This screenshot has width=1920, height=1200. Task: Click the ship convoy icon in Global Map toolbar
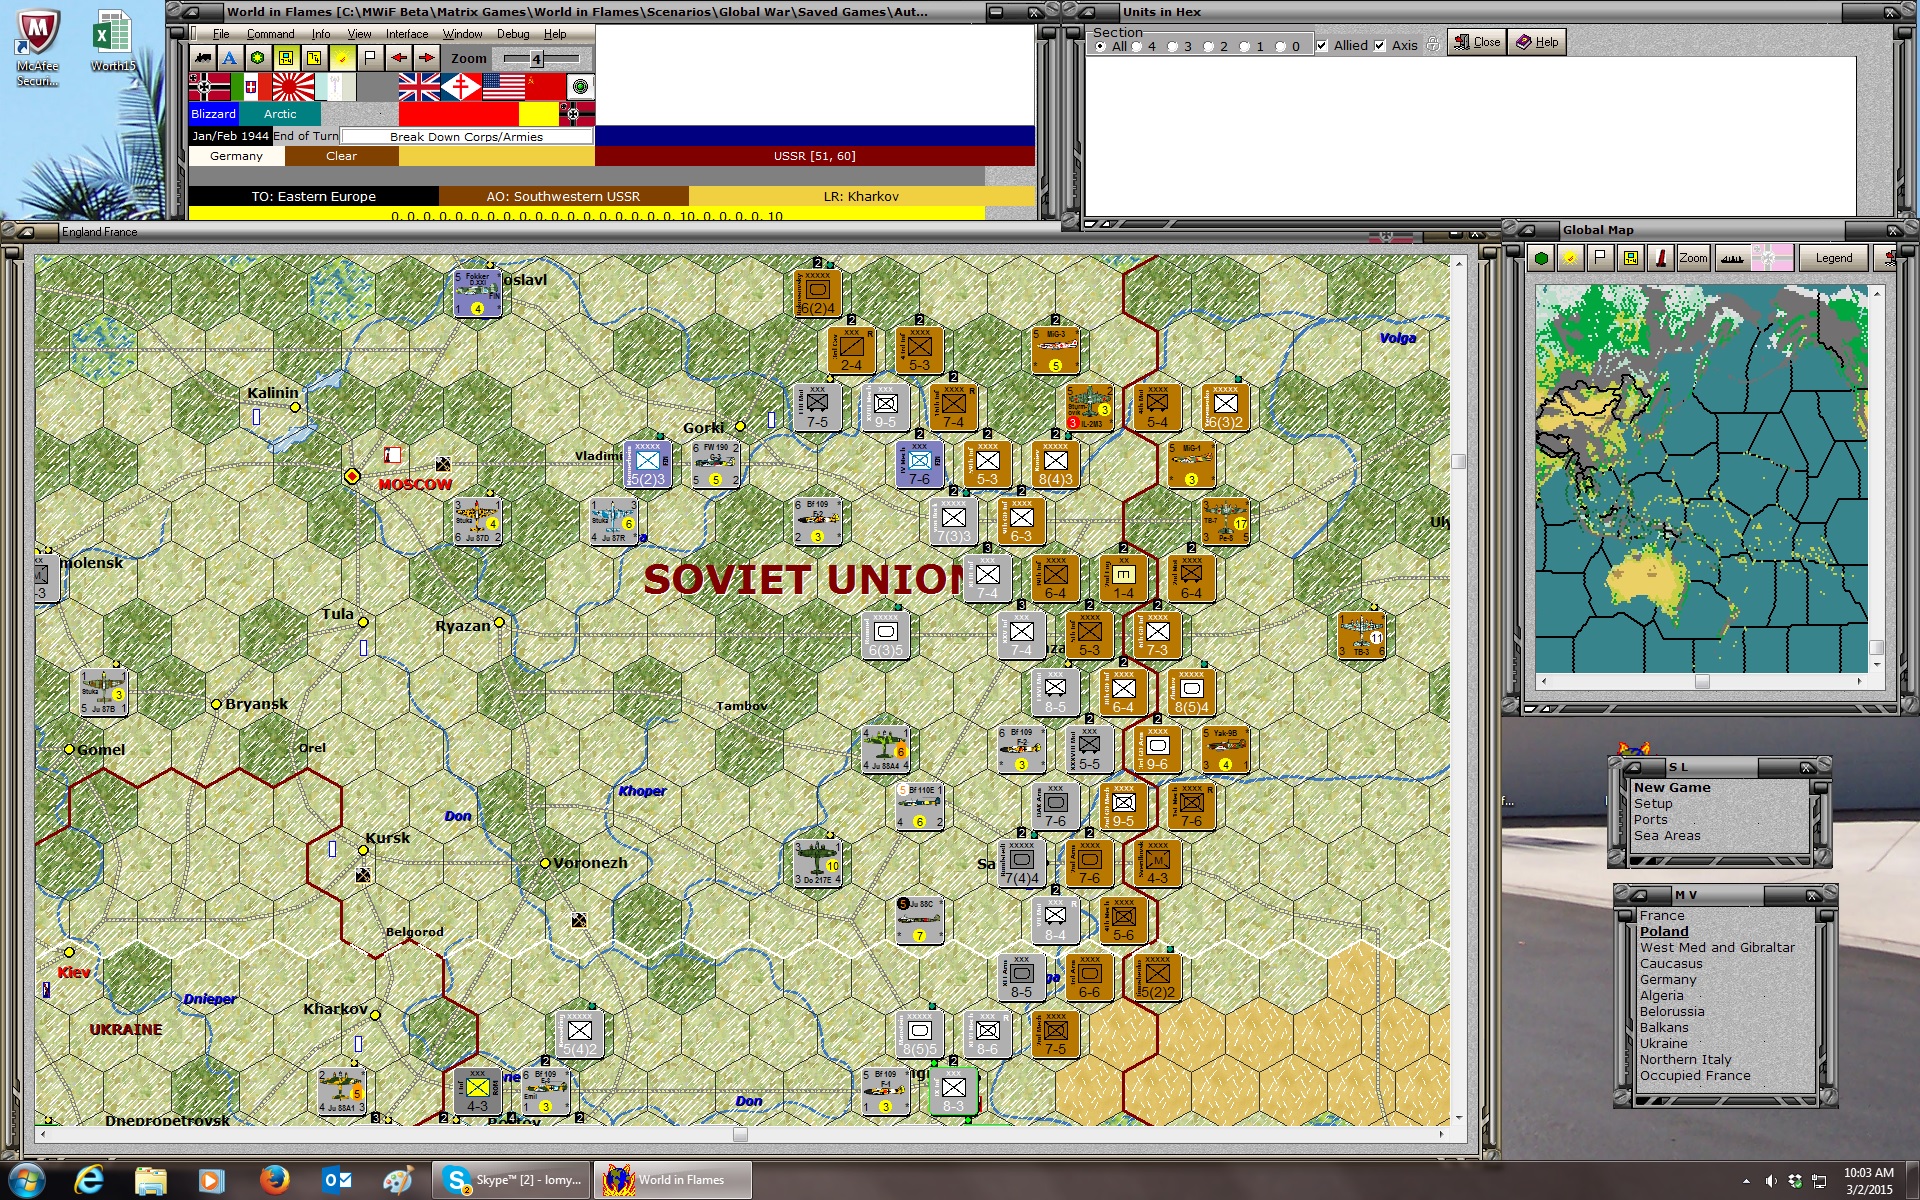coord(1732,258)
